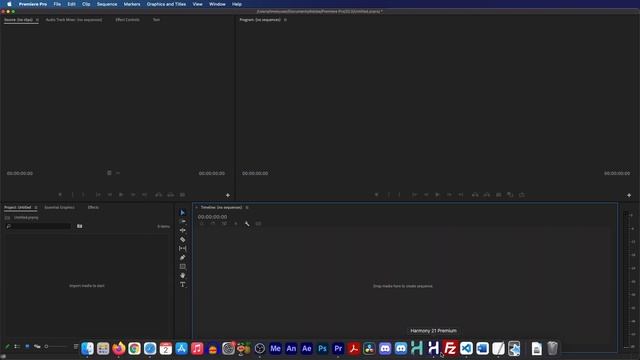640x360 pixels.
Task: Toggle snap in Timeline controls
Action: click(213, 224)
